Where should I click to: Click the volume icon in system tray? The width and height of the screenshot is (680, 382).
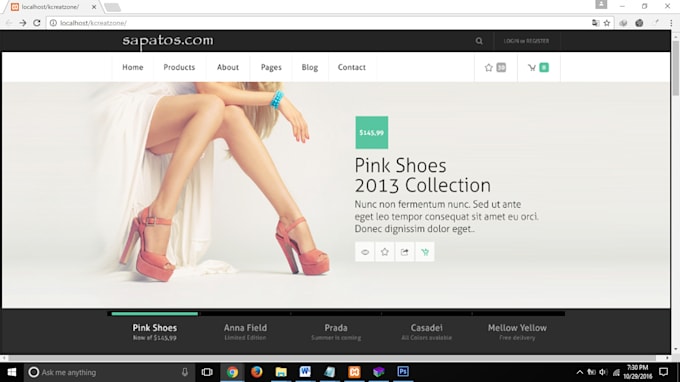click(x=603, y=372)
